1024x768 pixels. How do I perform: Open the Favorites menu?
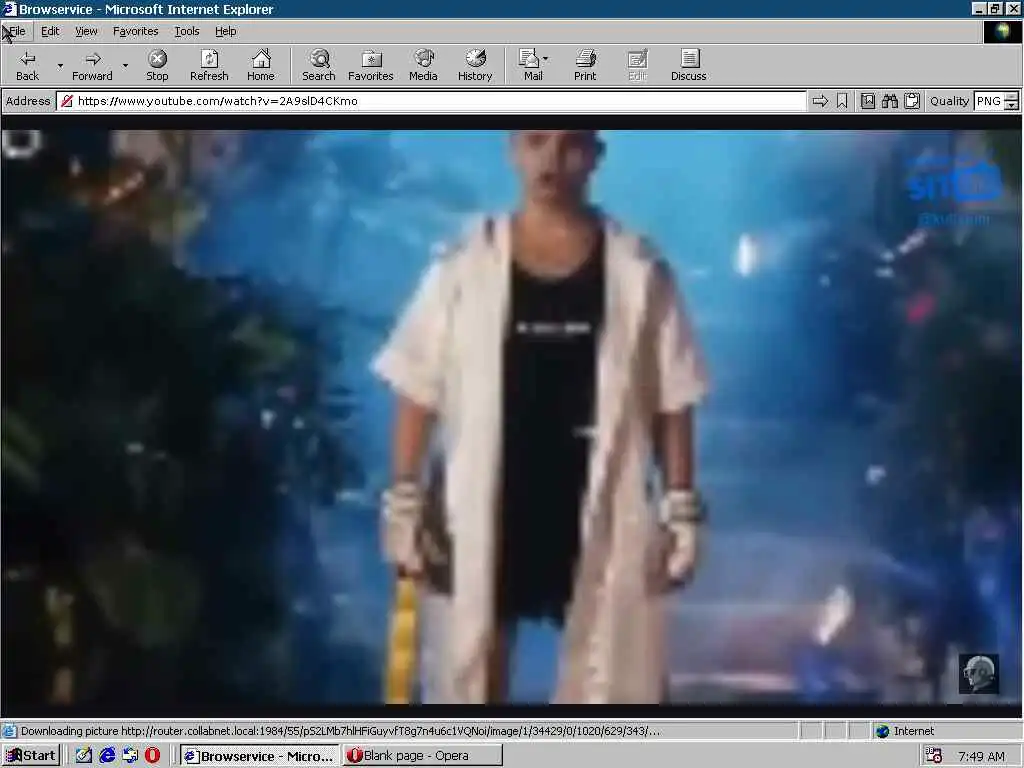(135, 31)
